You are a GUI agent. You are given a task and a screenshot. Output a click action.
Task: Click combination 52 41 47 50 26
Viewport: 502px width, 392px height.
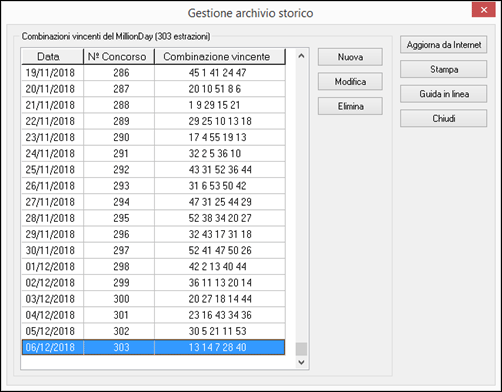220,250
